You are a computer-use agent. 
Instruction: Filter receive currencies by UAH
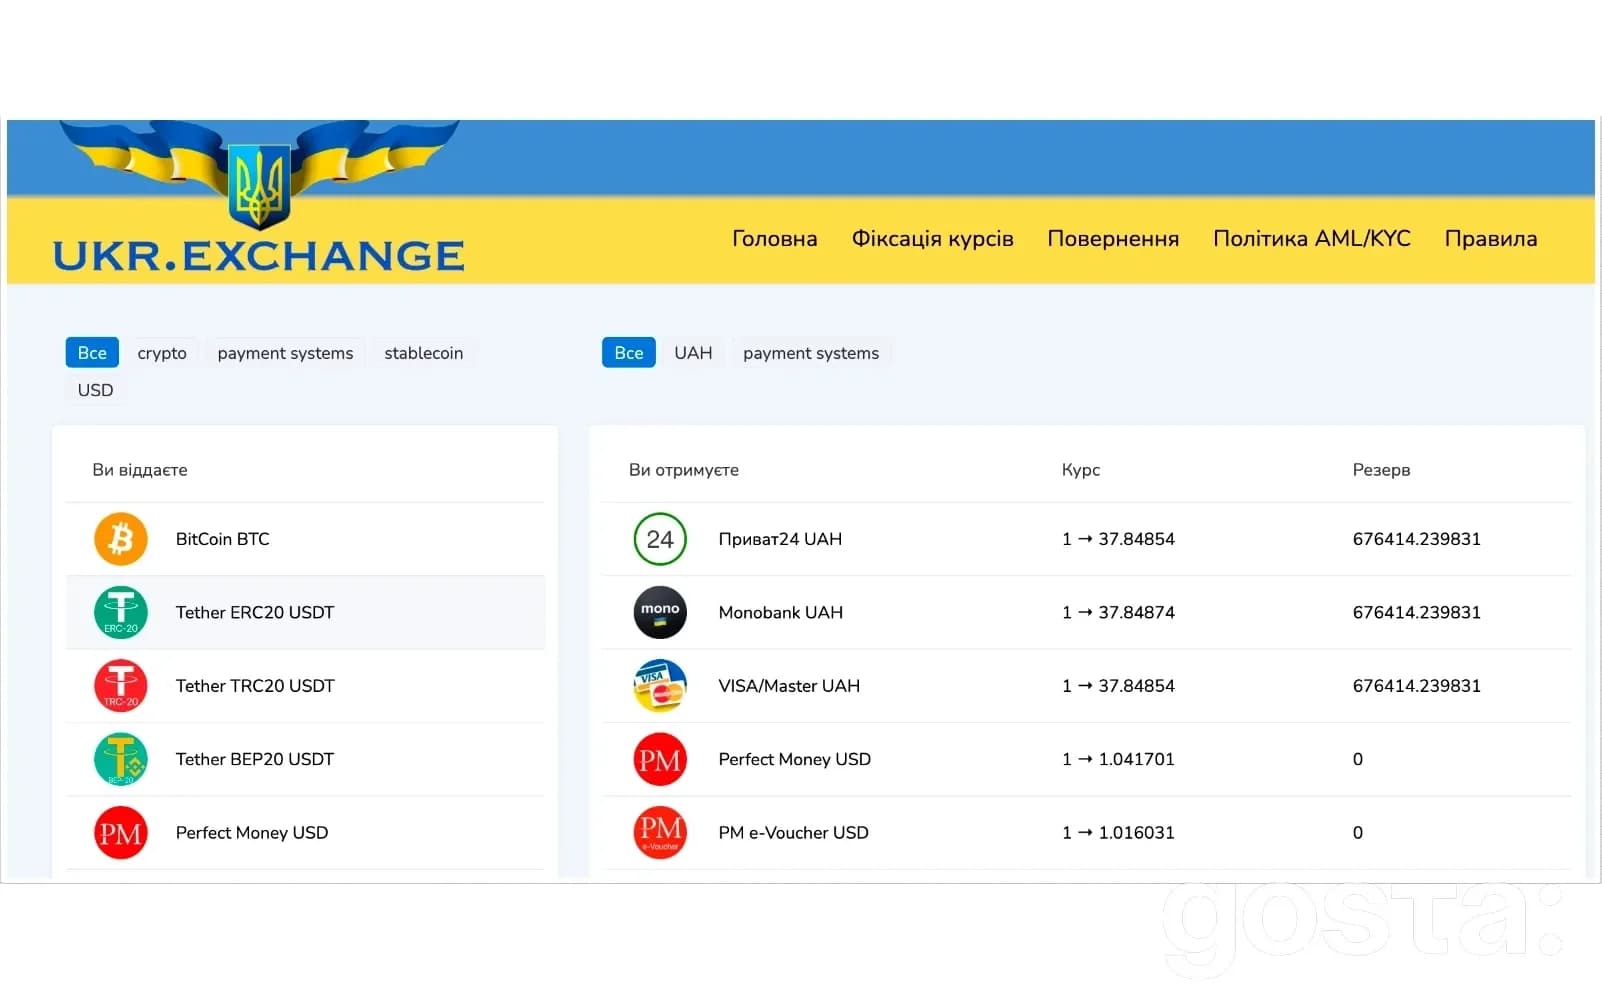693,353
